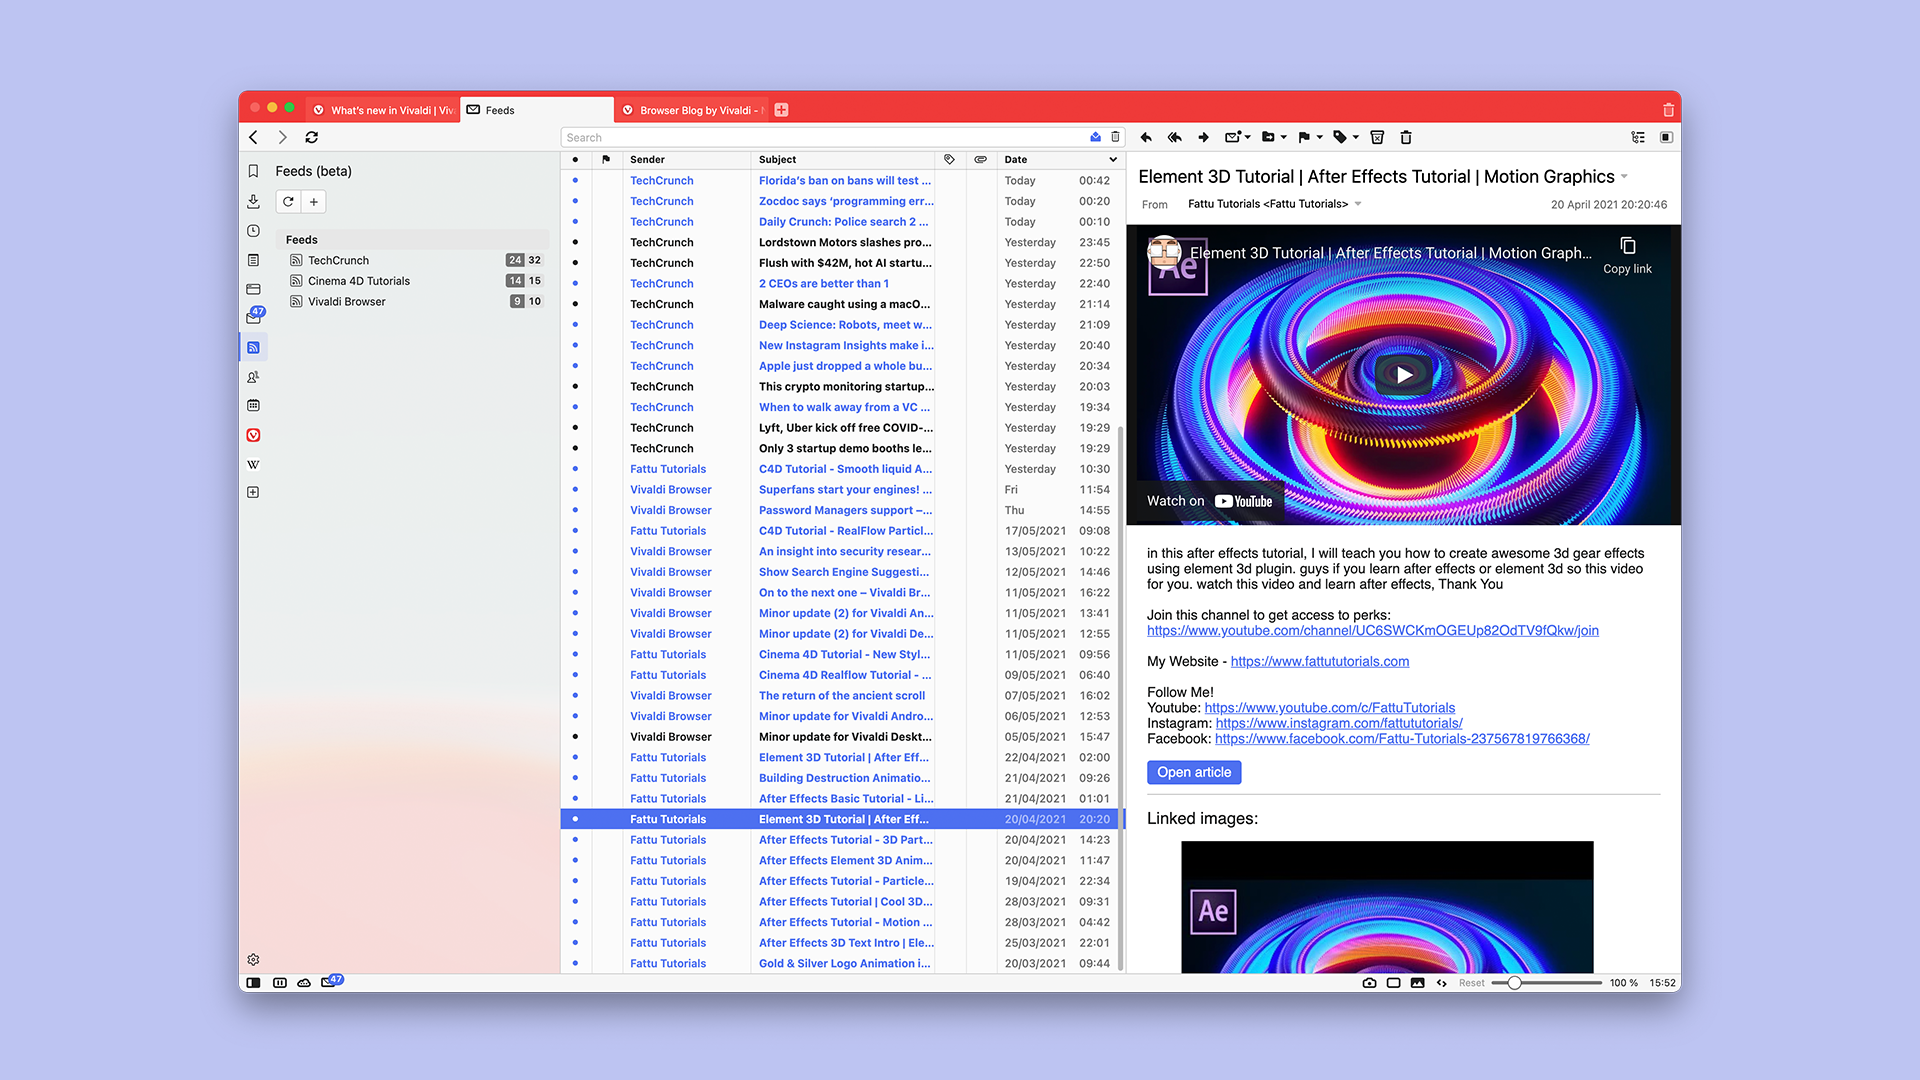Play the embedded Element 3D video
The image size is (1920, 1080).
(1404, 375)
